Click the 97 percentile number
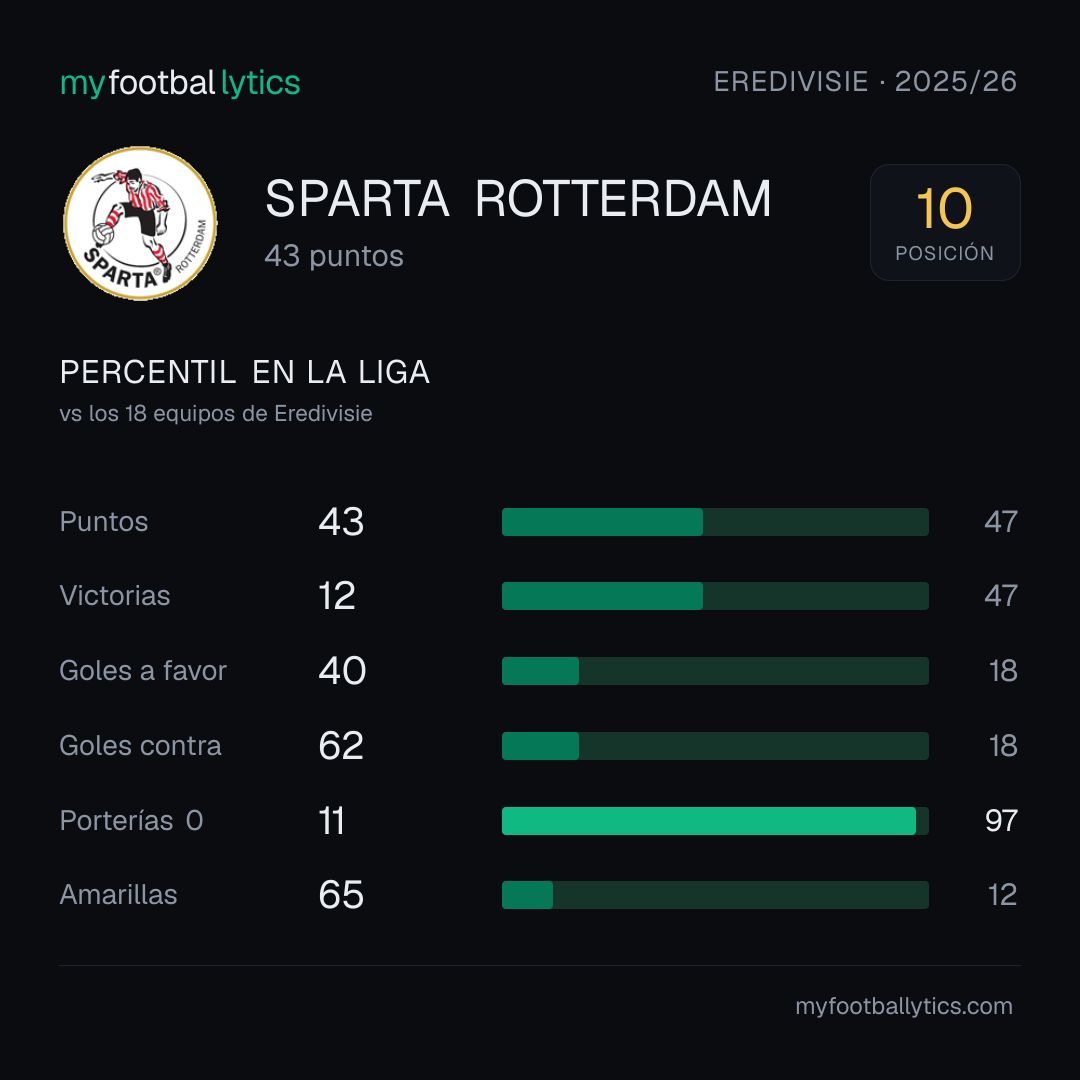Image resolution: width=1080 pixels, height=1080 pixels. coord(1001,821)
